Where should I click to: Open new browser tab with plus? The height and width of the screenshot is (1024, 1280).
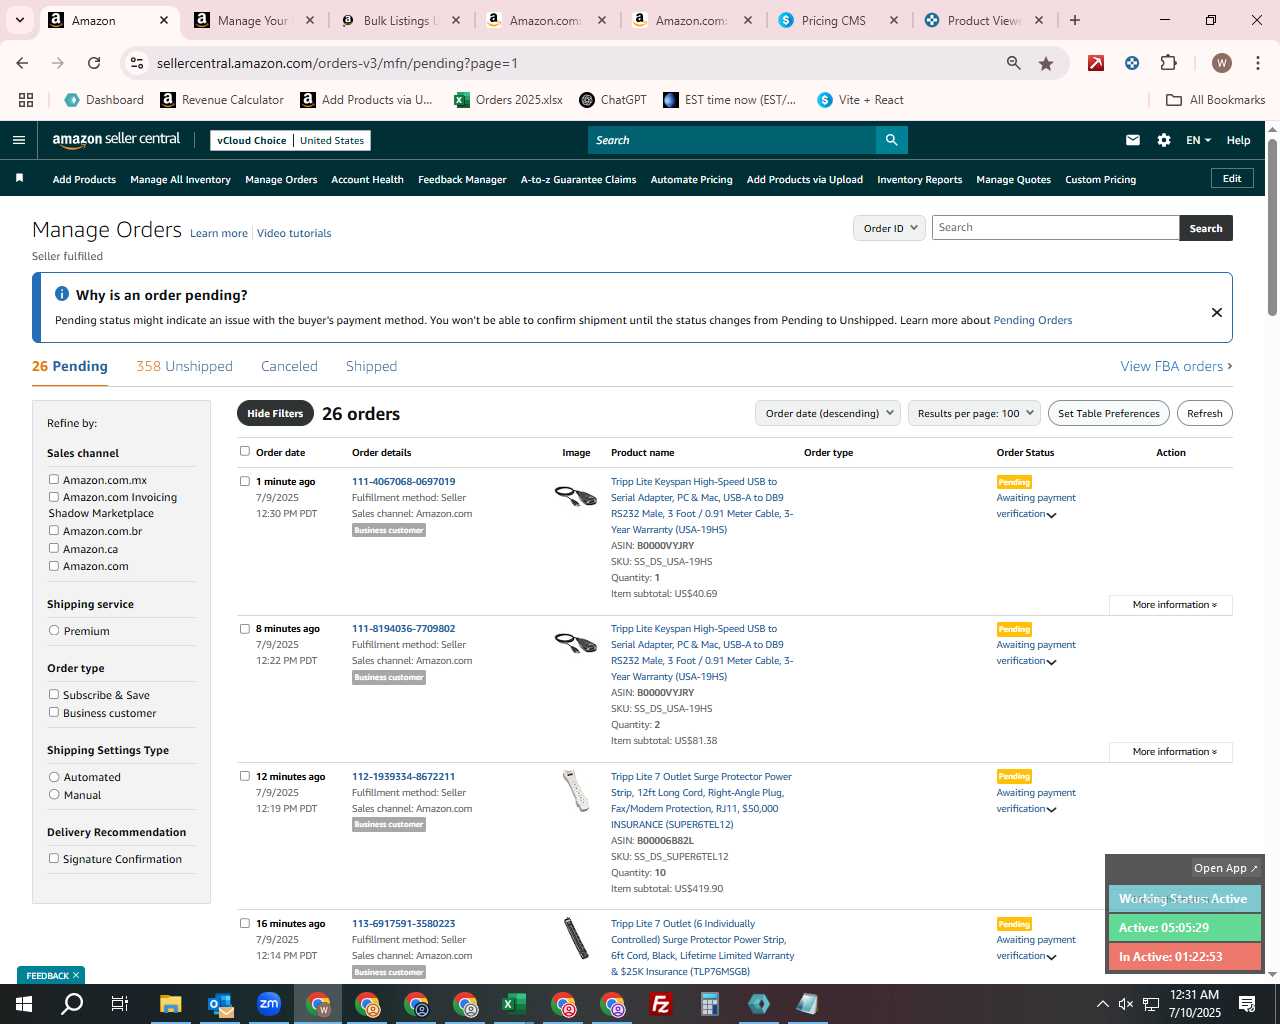[1075, 20]
